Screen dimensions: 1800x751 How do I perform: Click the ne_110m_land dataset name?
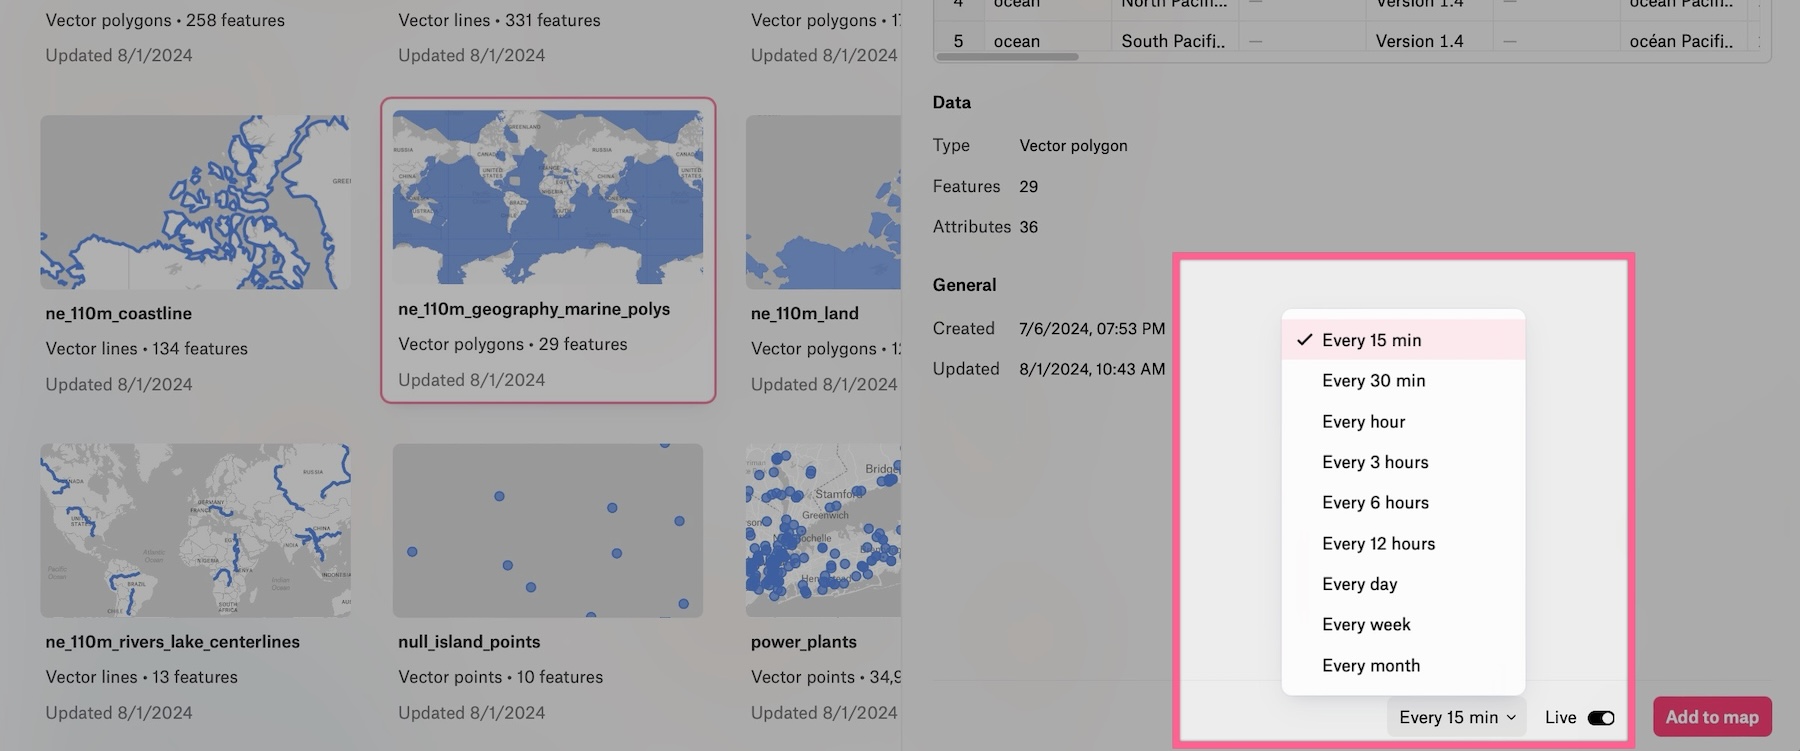click(805, 313)
